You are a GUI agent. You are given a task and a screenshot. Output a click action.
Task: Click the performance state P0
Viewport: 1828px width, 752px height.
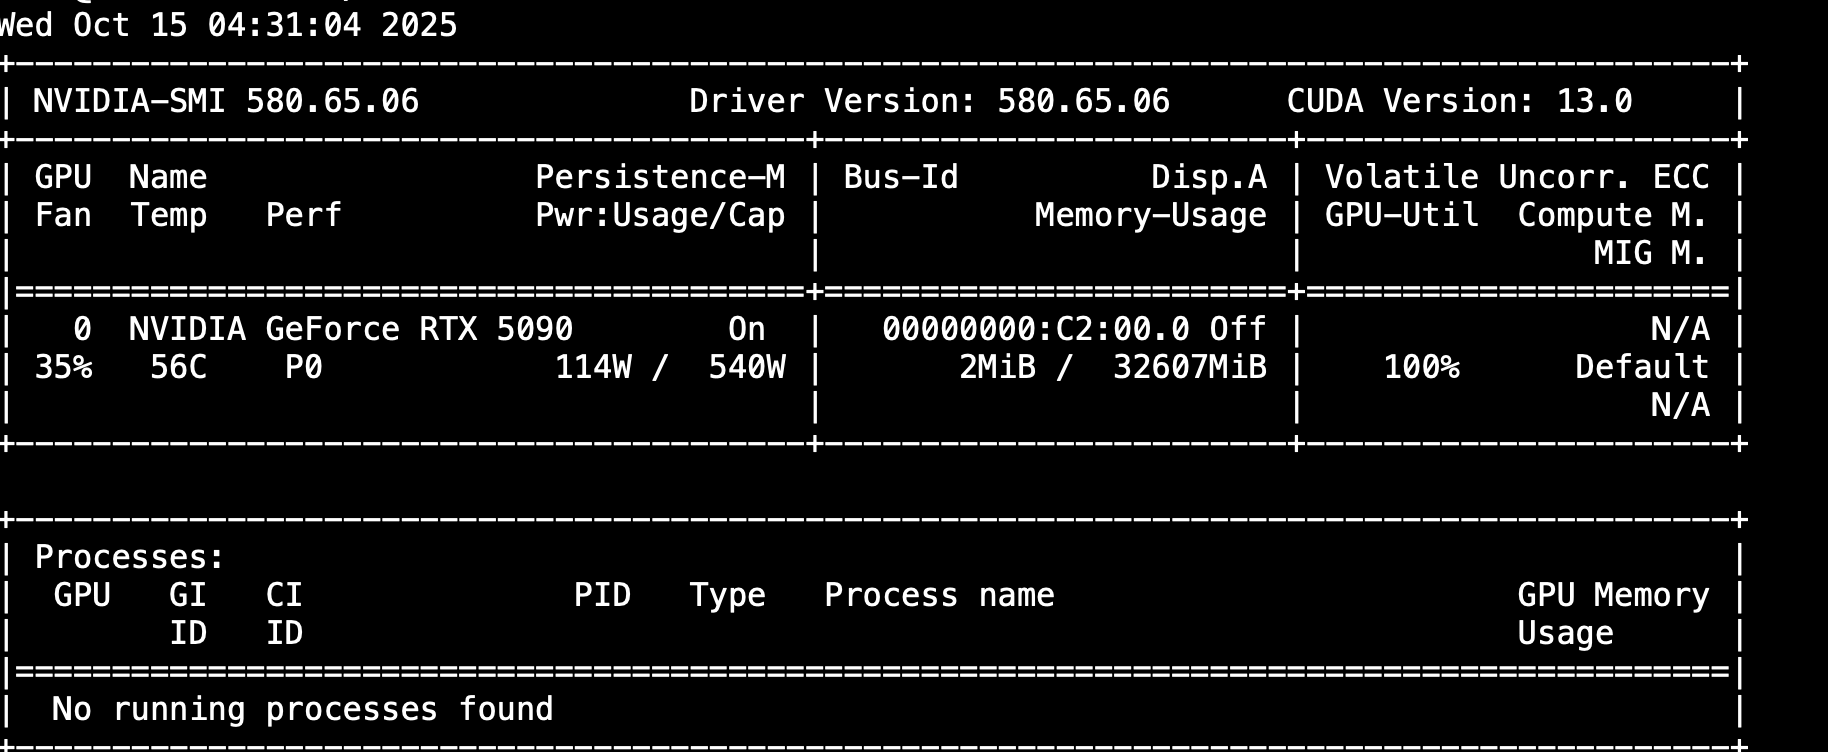coord(303,367)
